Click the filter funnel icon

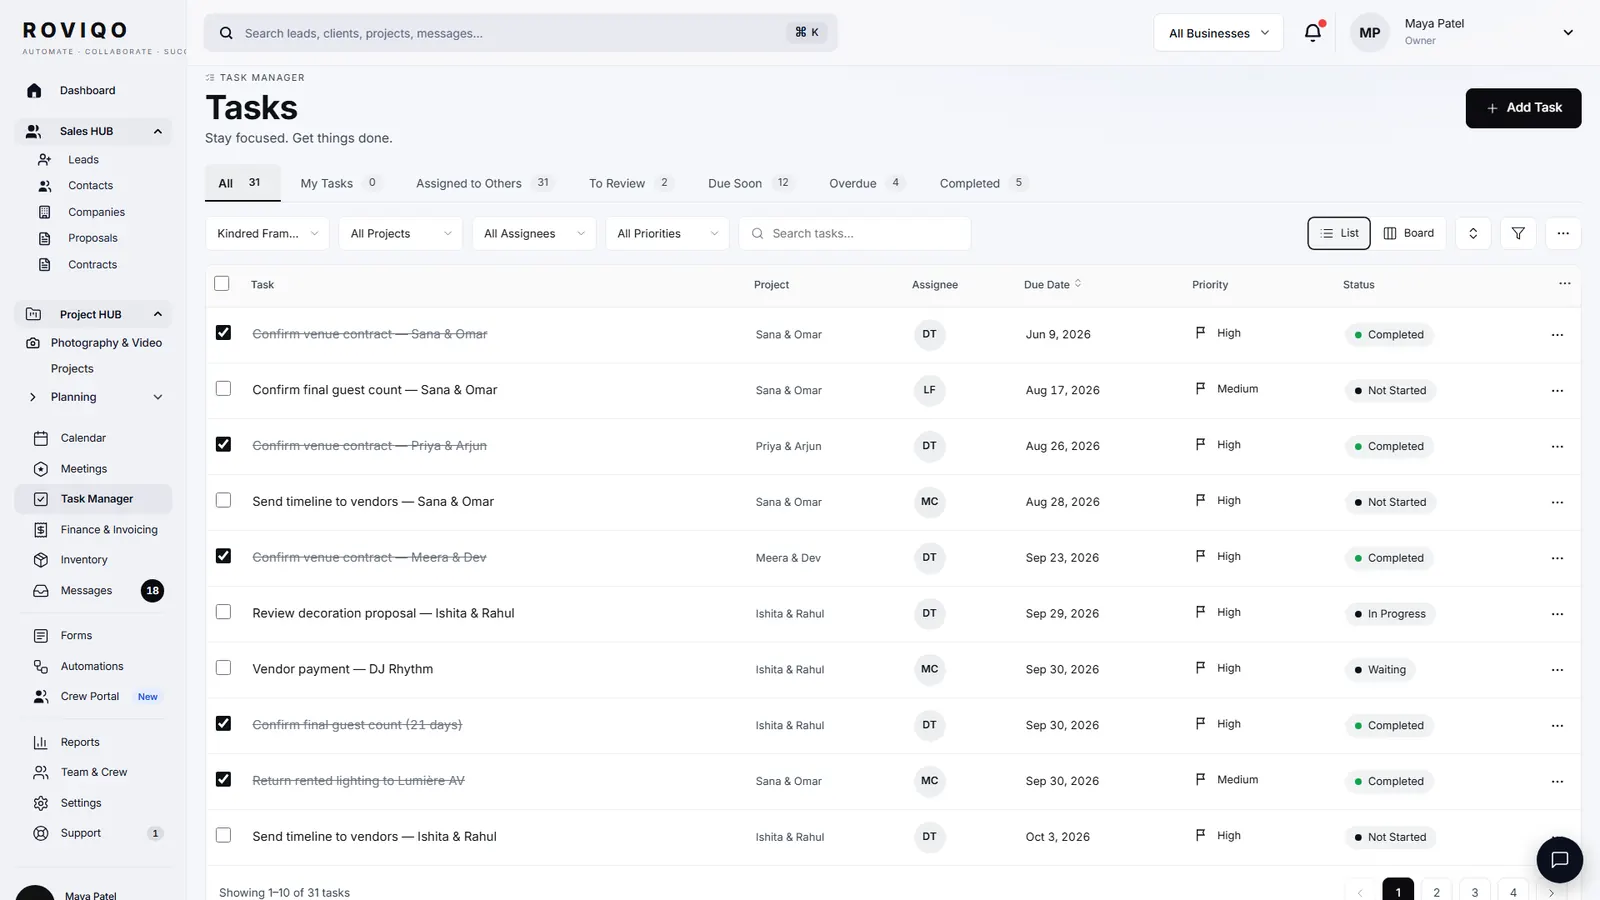pos(1518,233)
